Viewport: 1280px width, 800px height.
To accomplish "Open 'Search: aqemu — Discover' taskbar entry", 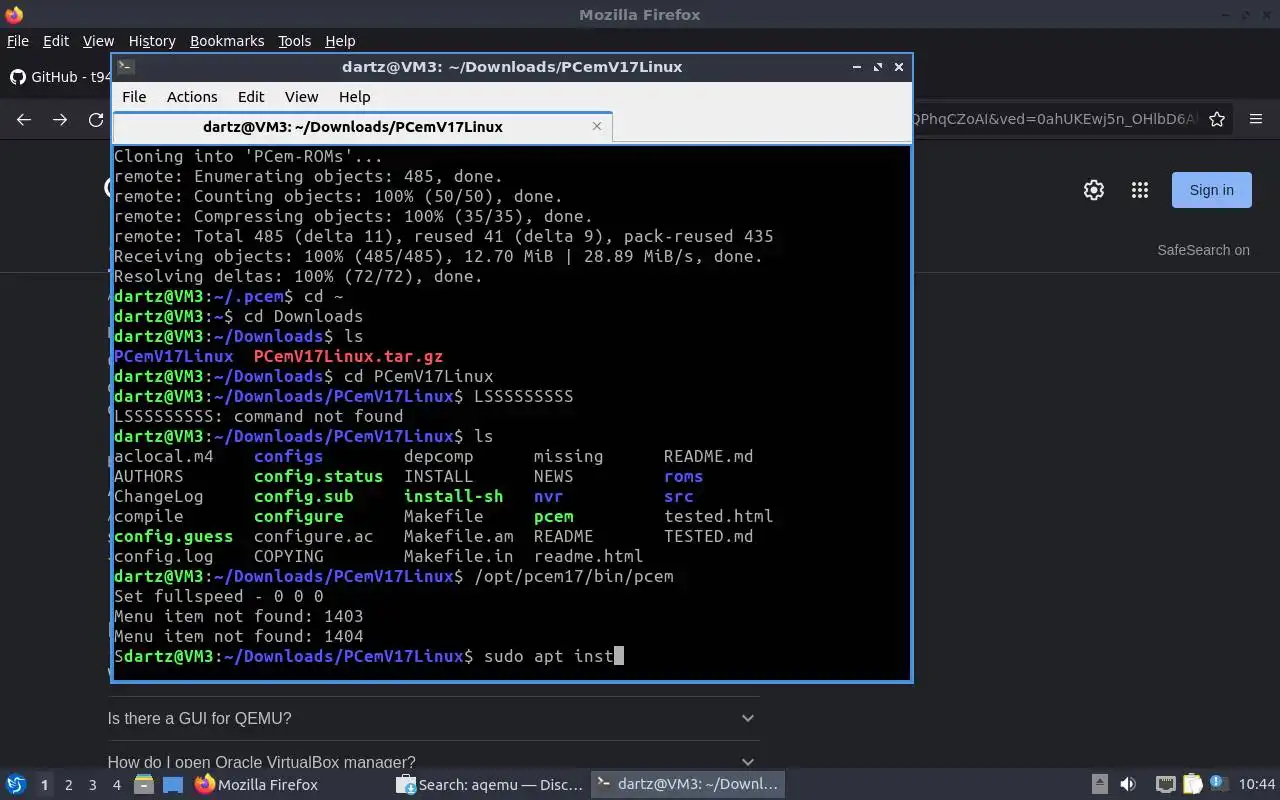I will coord(489,785).
